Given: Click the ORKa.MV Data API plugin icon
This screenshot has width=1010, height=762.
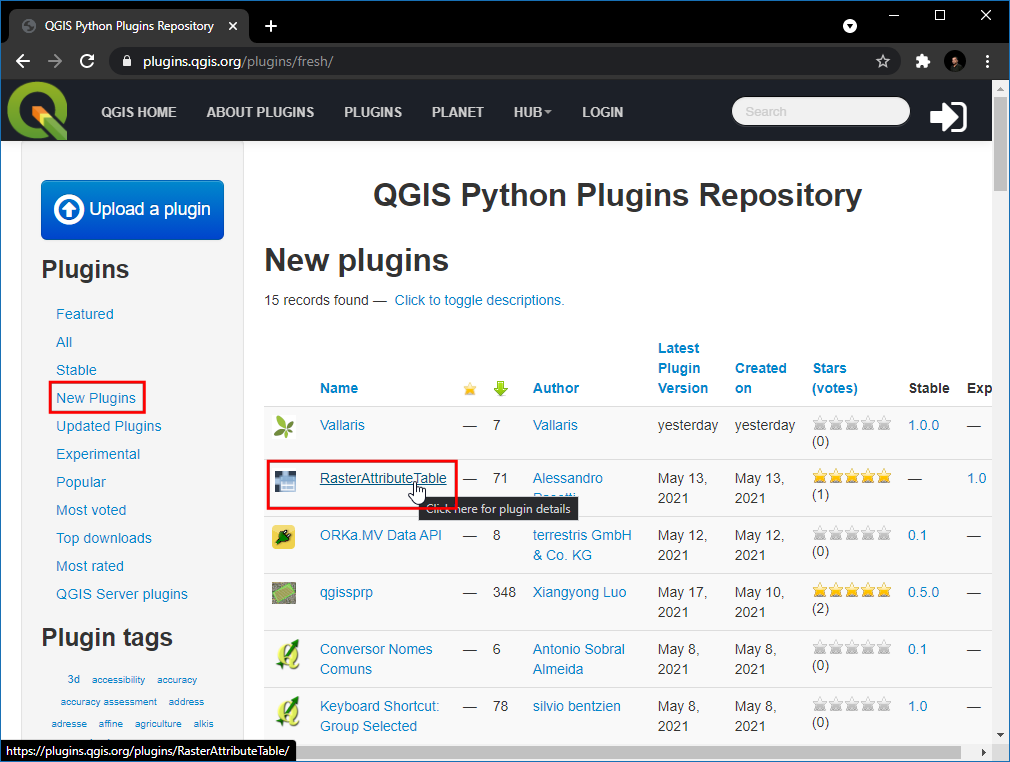Looking at the screenshot, I should [x=284, y=537].
